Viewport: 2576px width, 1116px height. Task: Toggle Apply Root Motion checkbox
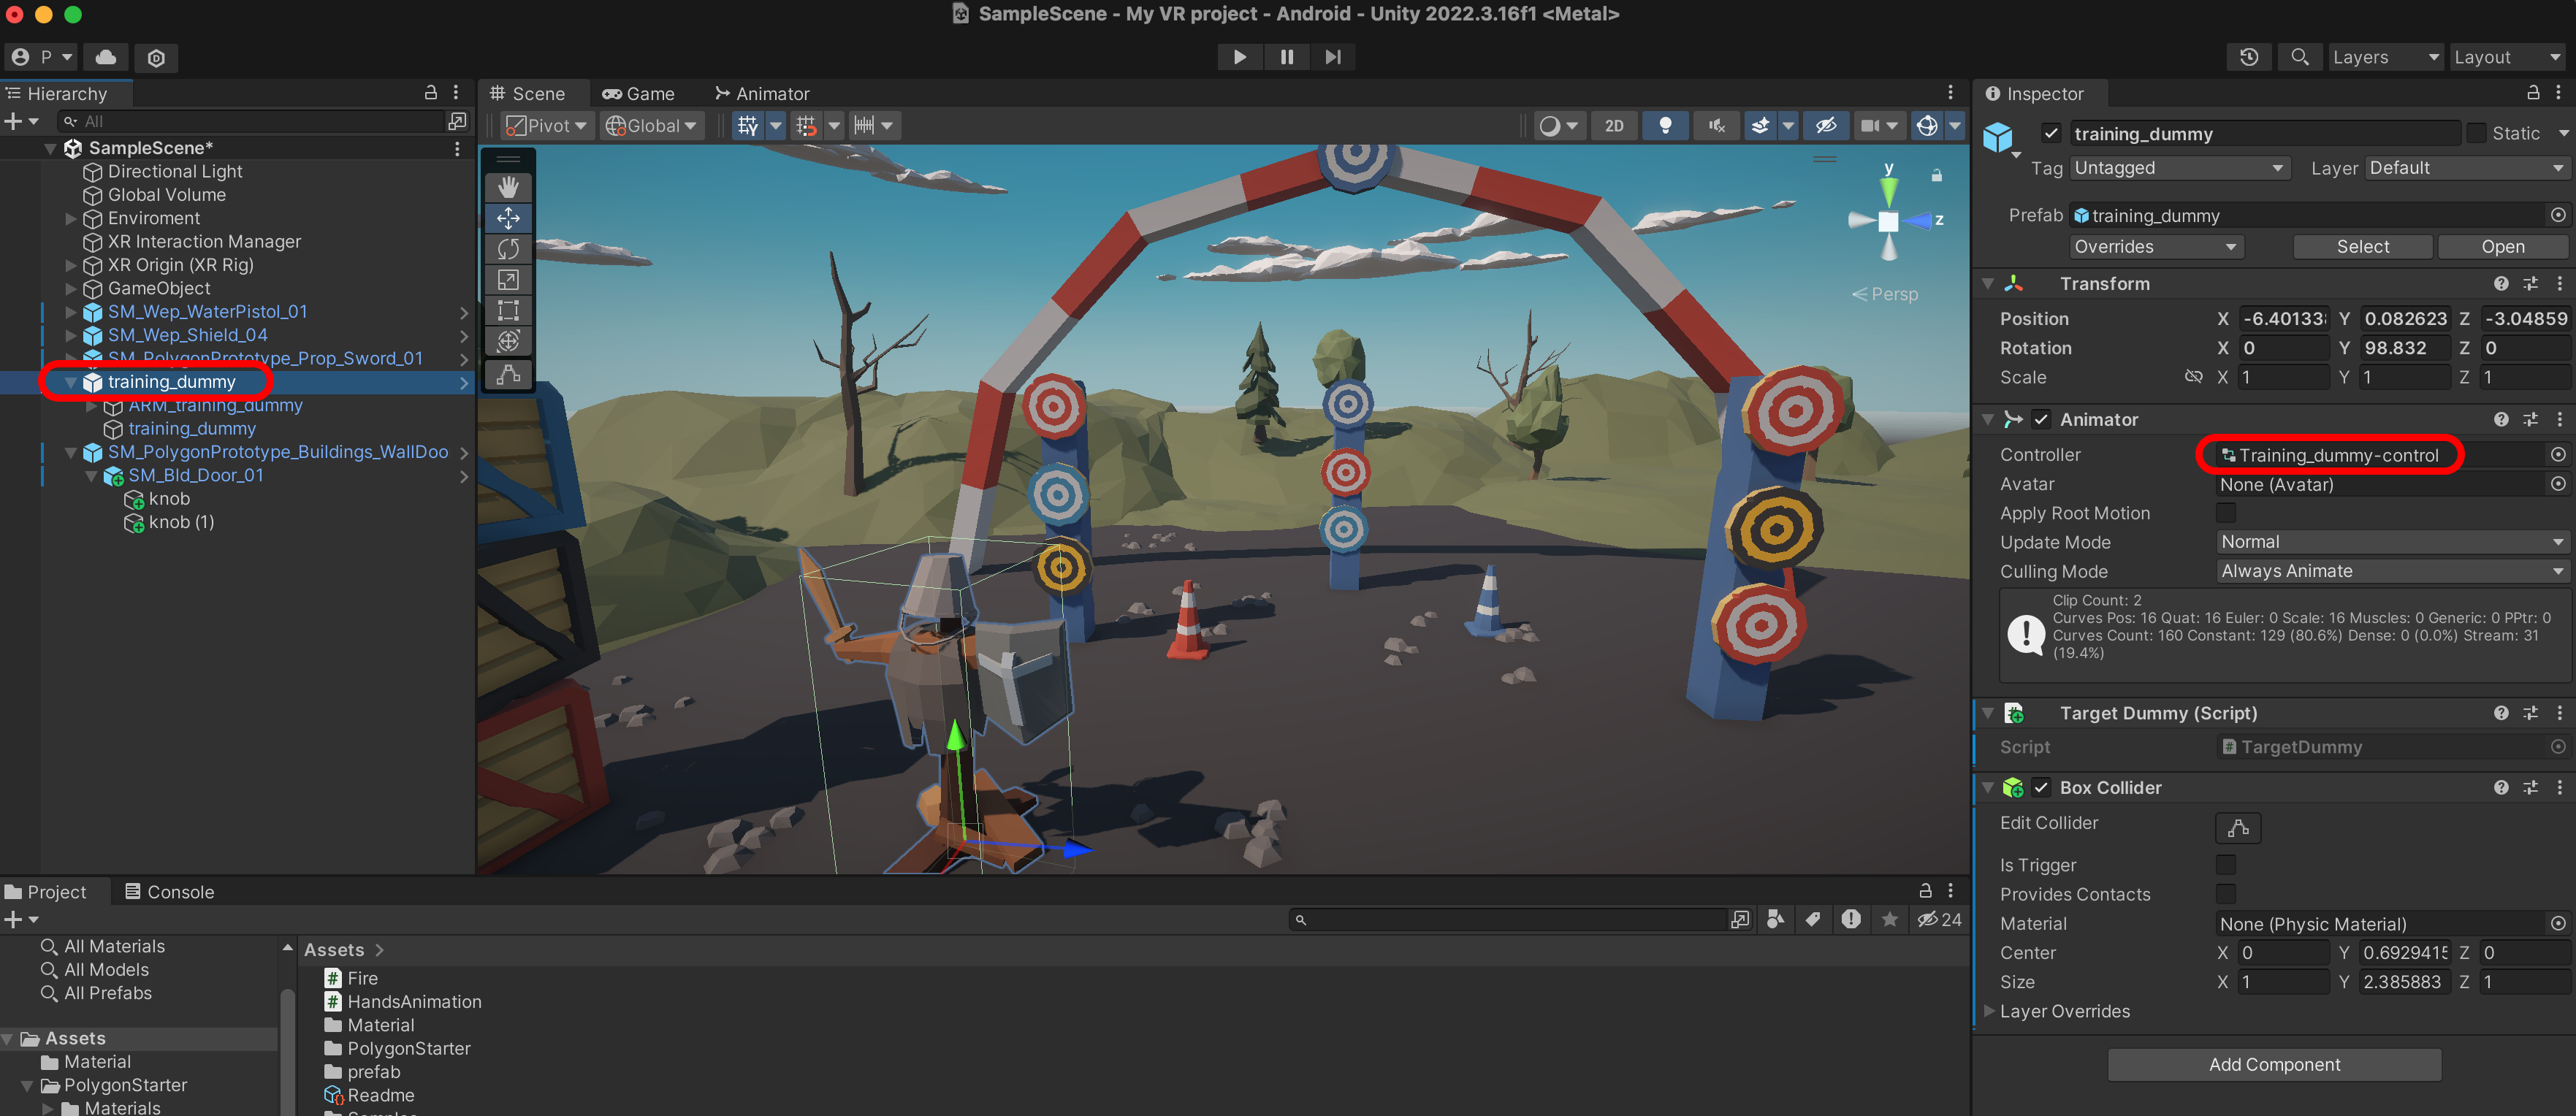click(2226, 513)
